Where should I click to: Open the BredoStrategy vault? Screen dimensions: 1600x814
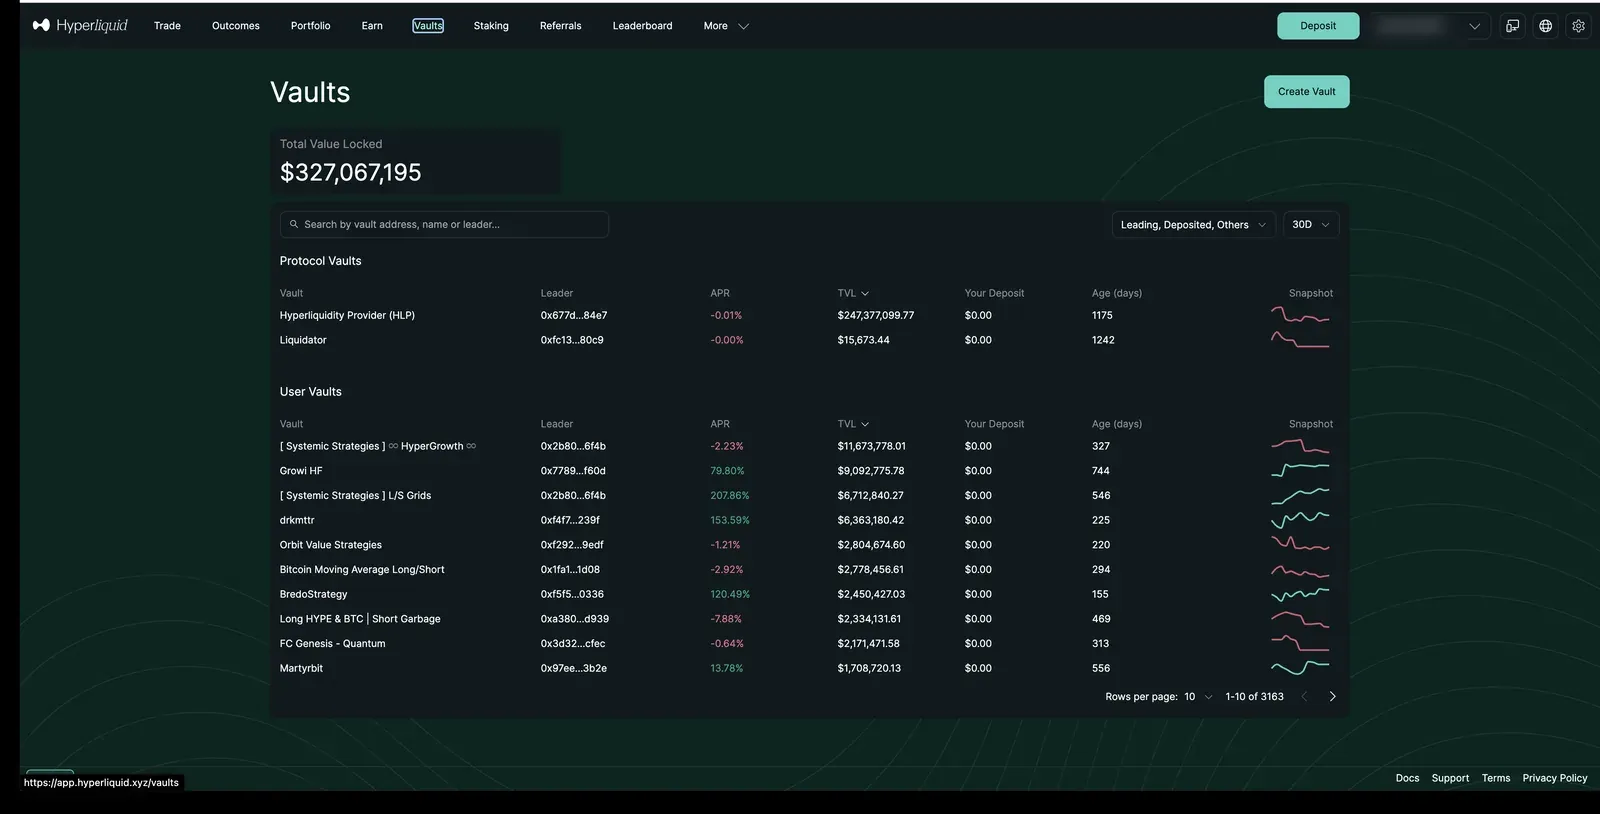pyautogui.click(x=313, y=594)
